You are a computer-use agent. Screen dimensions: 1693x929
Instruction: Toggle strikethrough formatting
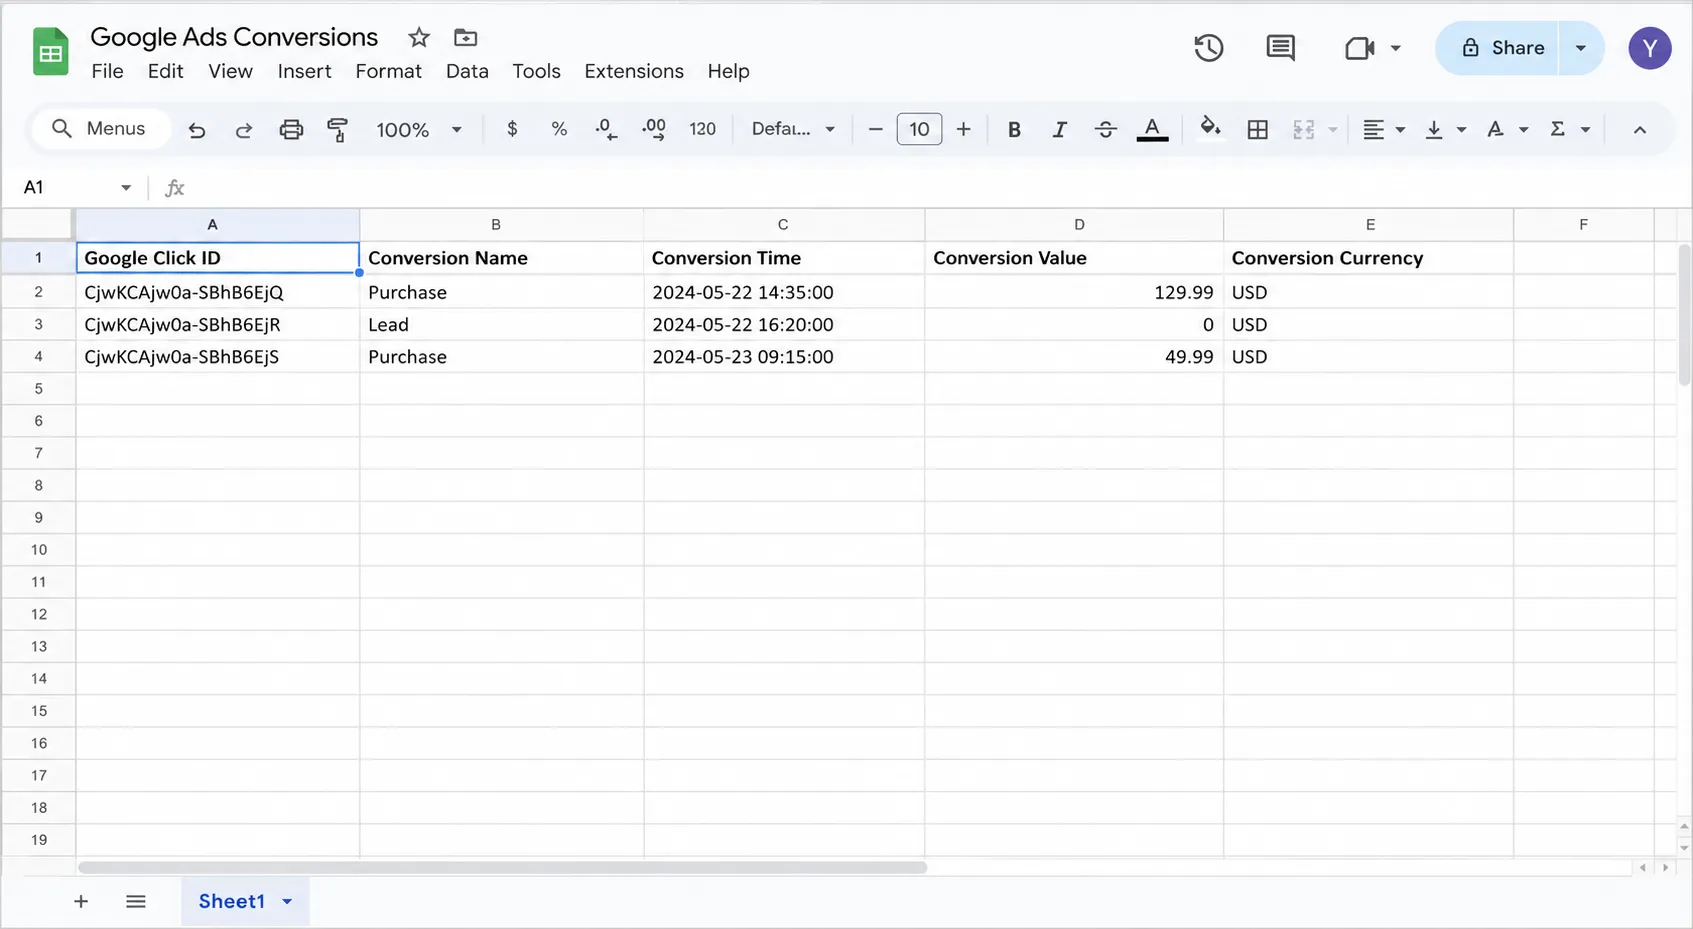(1105, 129)
